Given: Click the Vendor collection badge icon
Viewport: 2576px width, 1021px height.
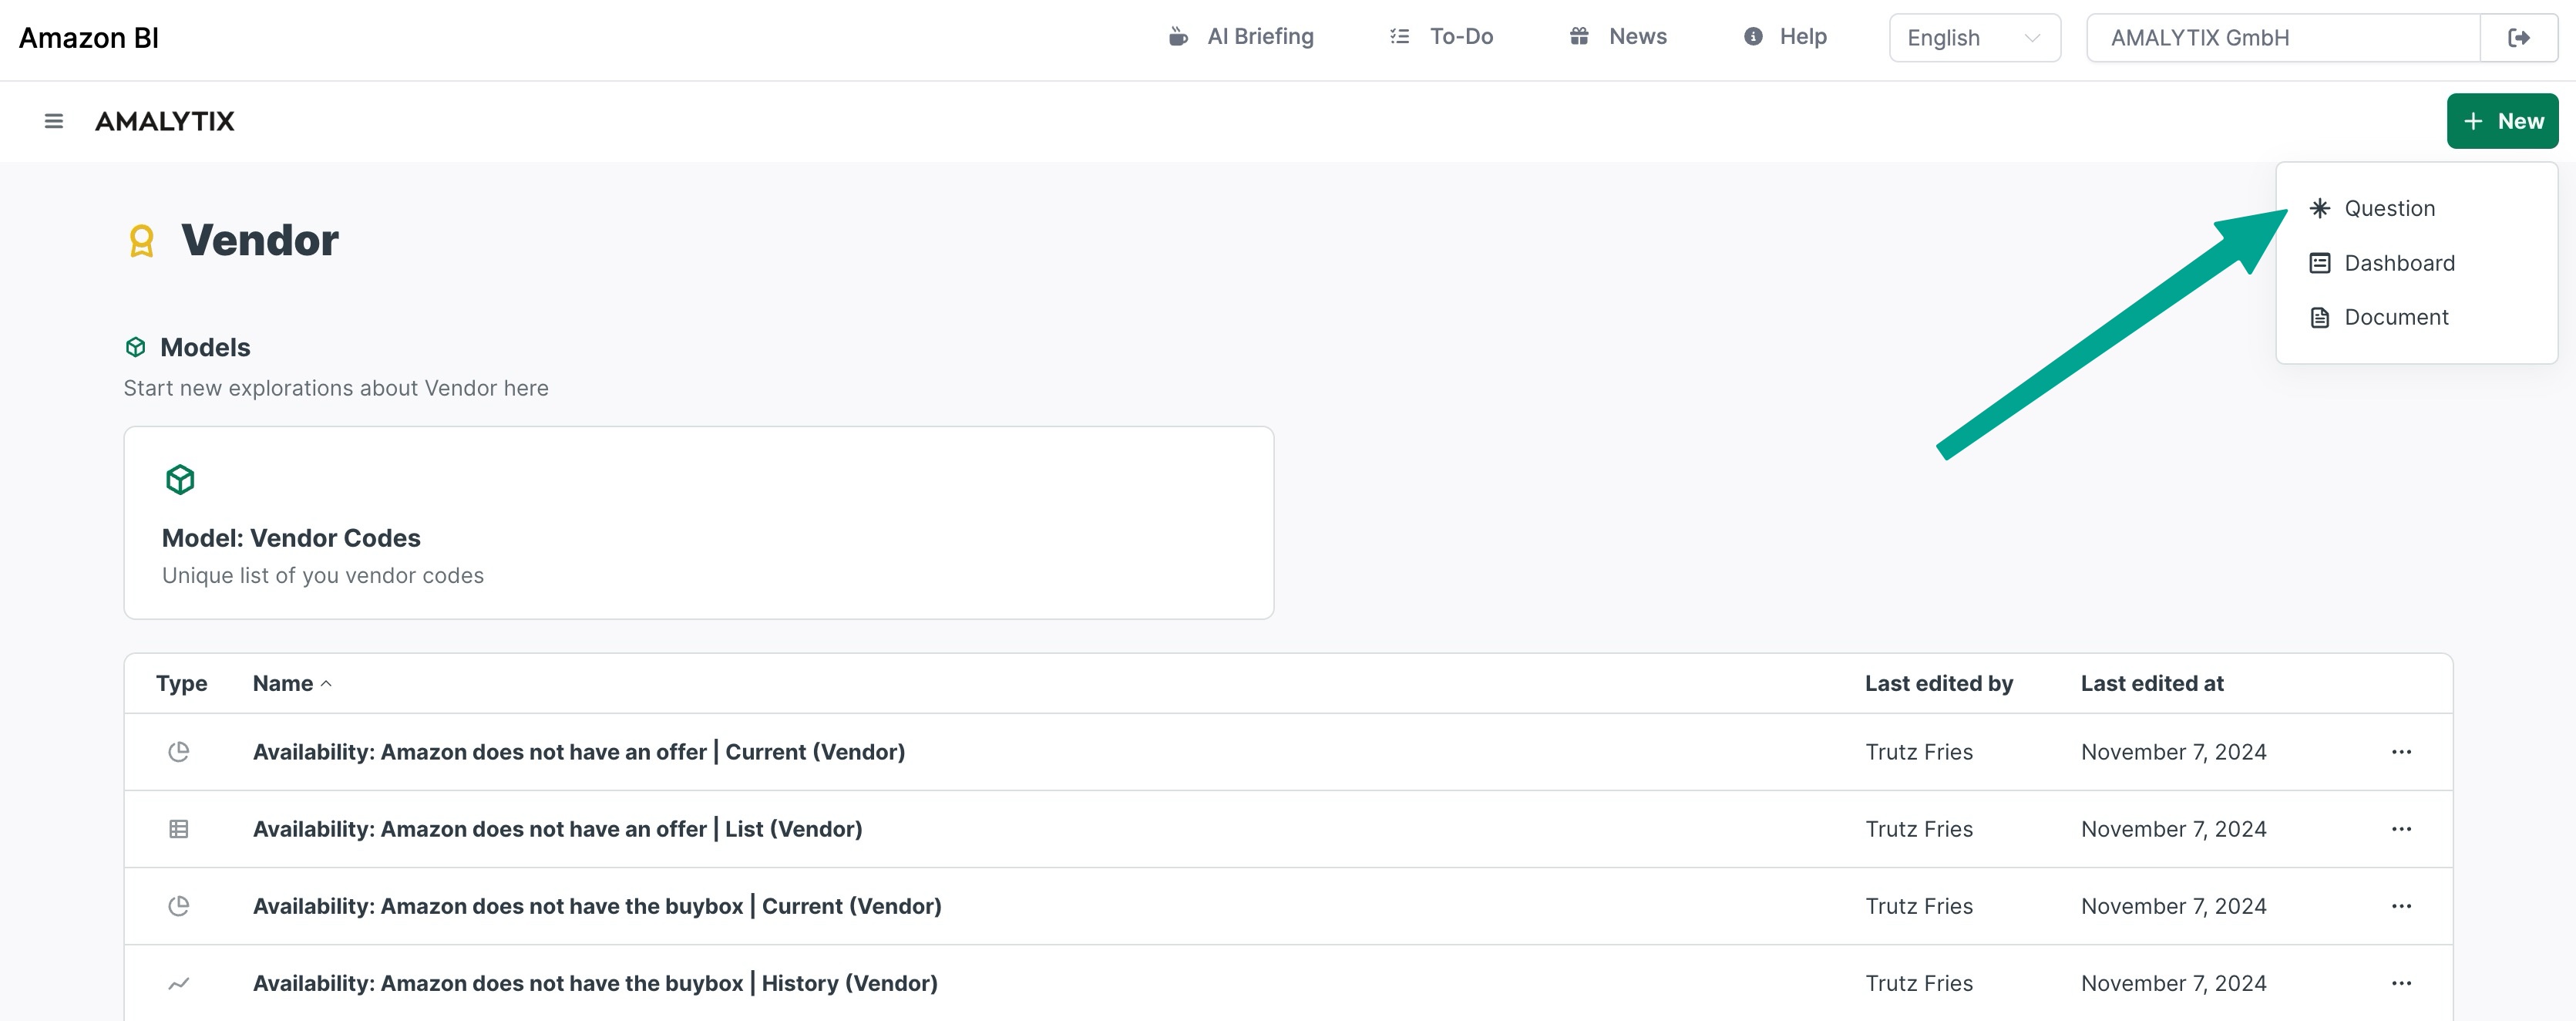Looking at the screenshot, I should pyautogui.click(x=142, y=241).
